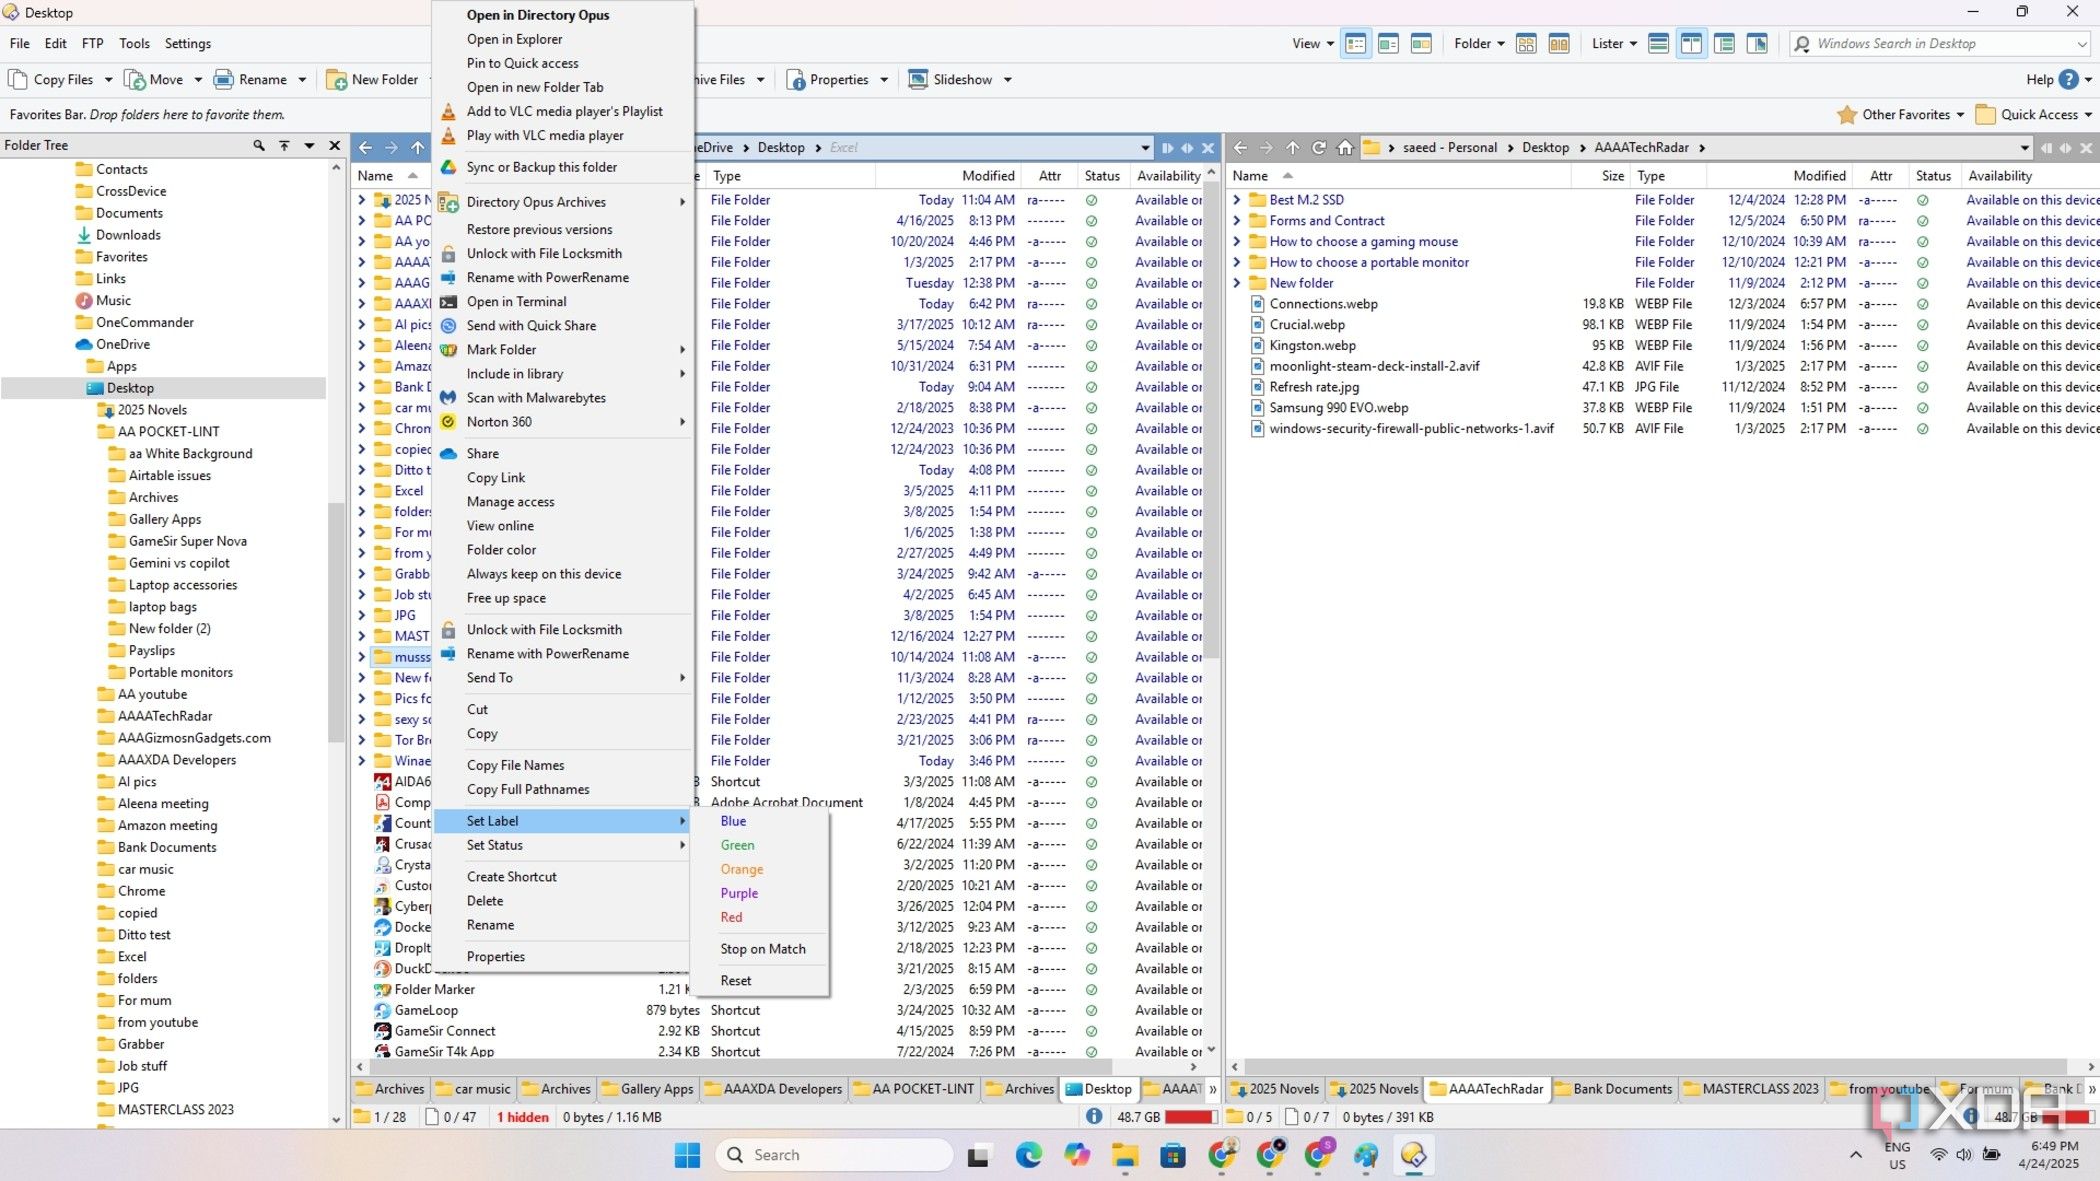Expand the 2025 Novels folder row
Screen dimensions: 2100x1181
point(362,200)
